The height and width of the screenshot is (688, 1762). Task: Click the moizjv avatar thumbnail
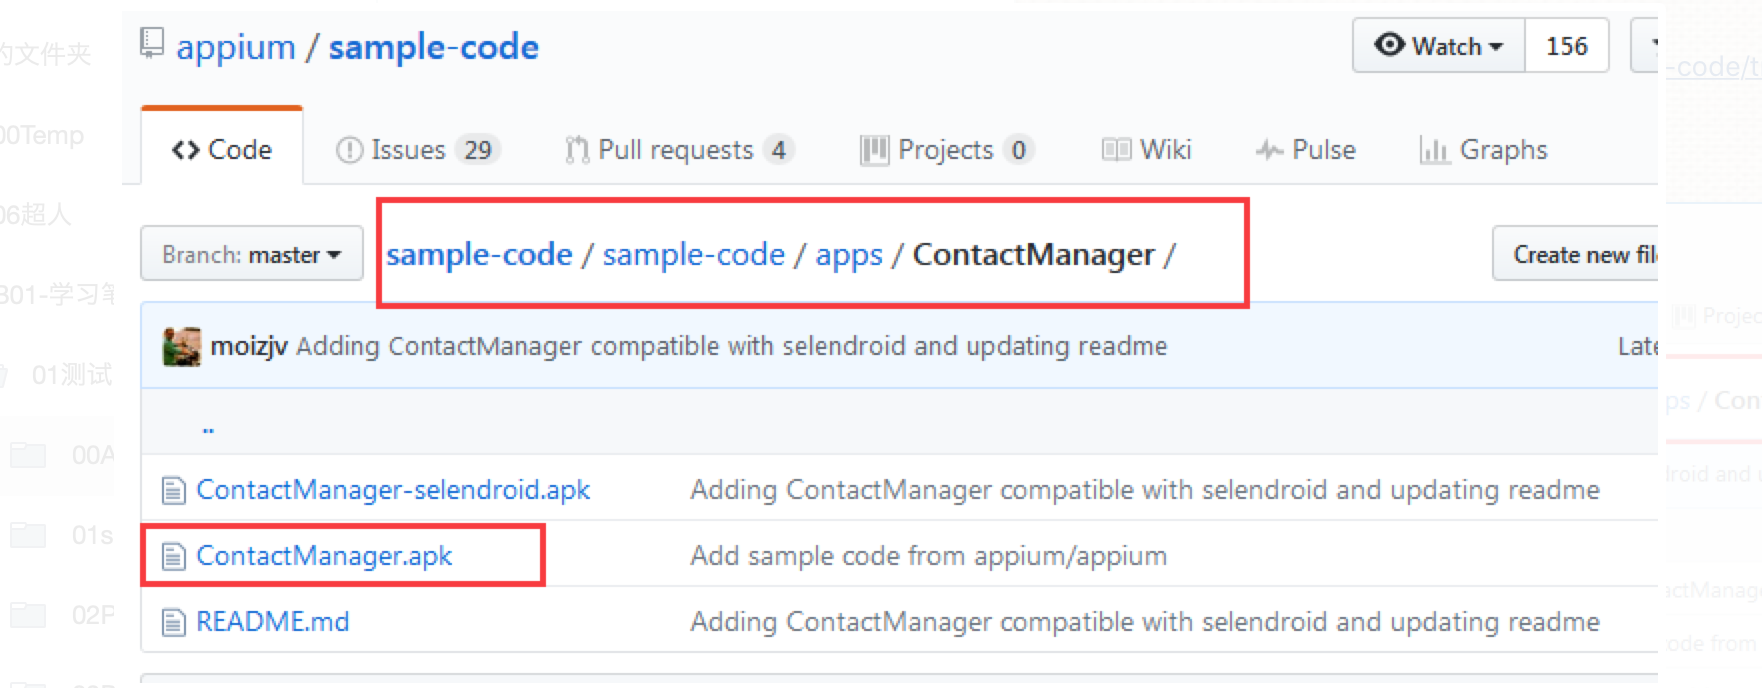tap(182, 346)
